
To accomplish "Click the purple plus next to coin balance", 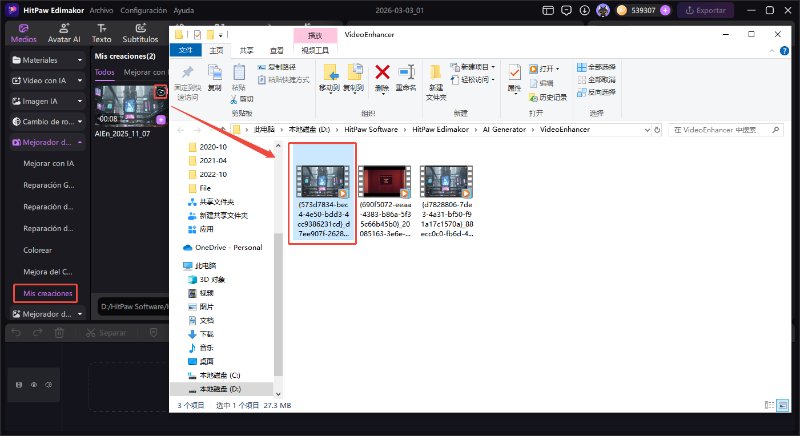I will [x=665, y=10].
